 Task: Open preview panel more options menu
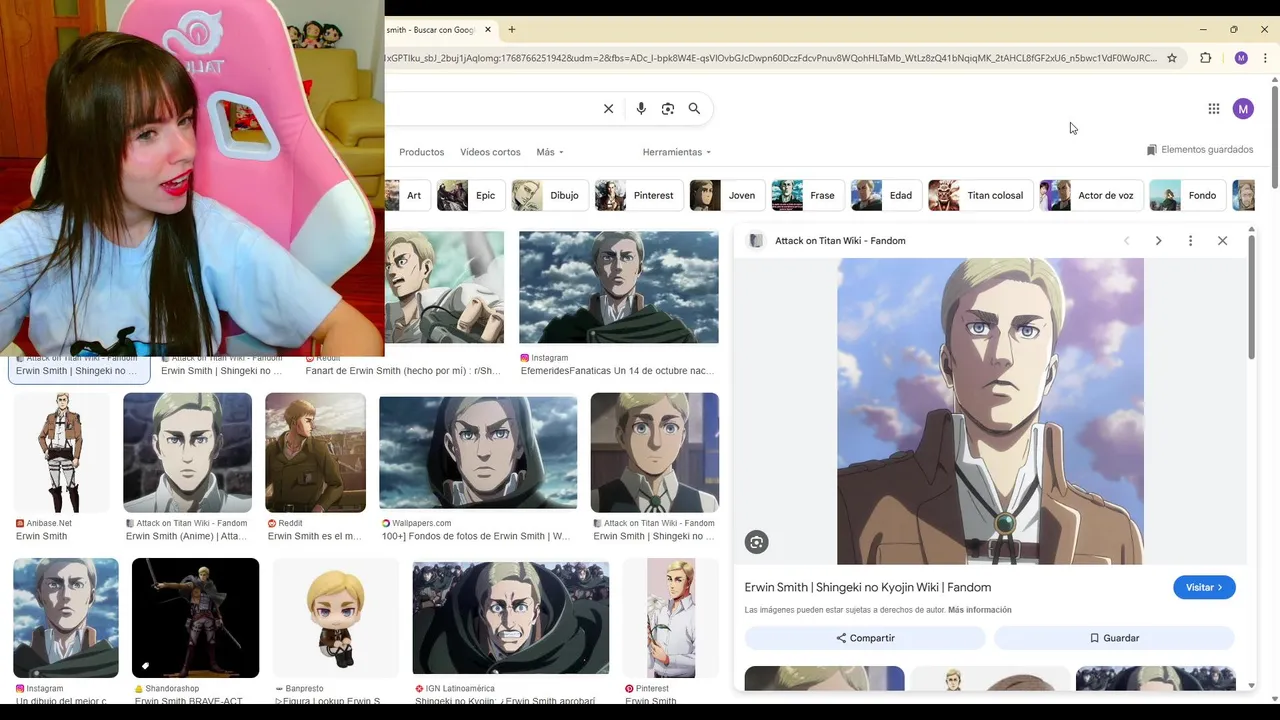click(1190, 241)
